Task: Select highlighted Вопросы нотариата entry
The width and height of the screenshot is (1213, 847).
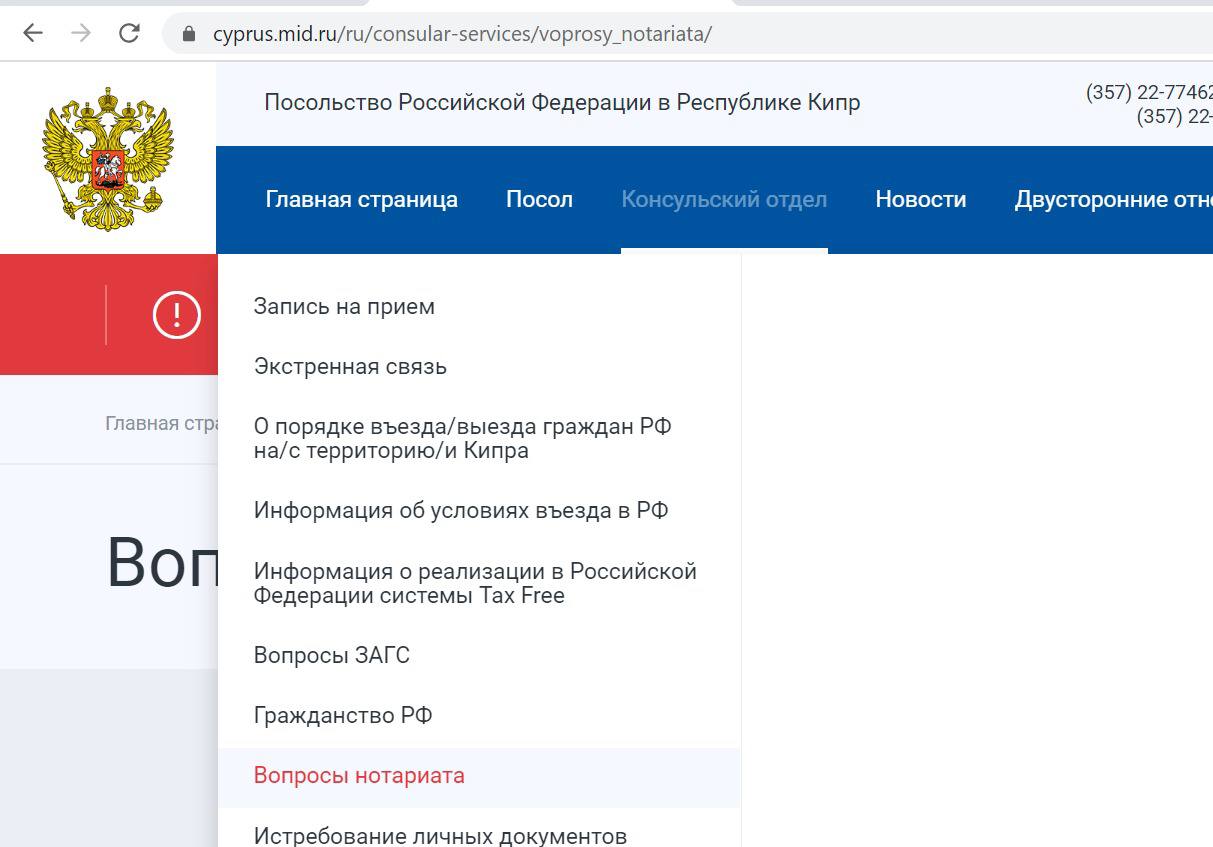Action: pos(359,776)
